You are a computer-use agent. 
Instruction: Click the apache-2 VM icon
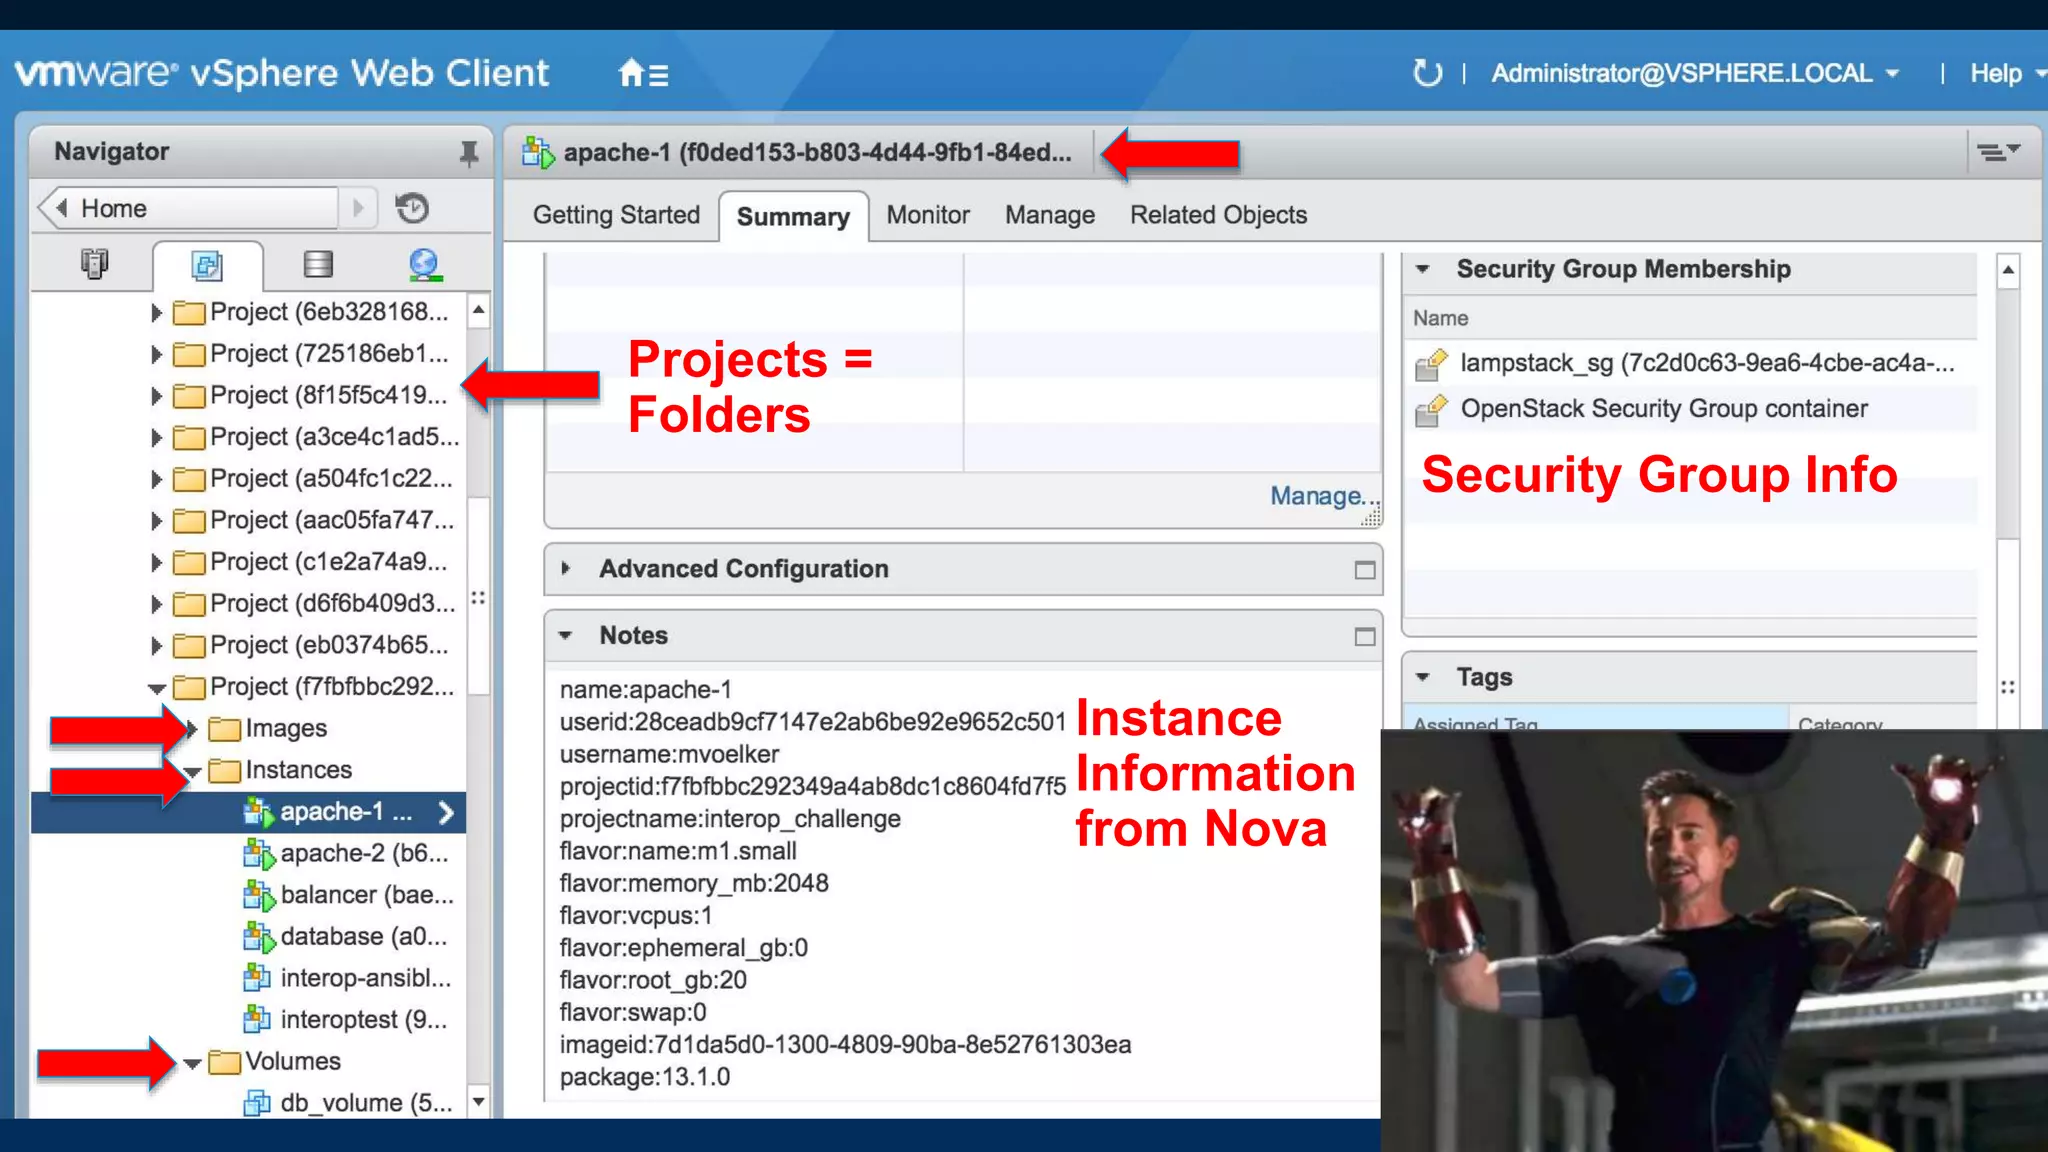[259, 854]
